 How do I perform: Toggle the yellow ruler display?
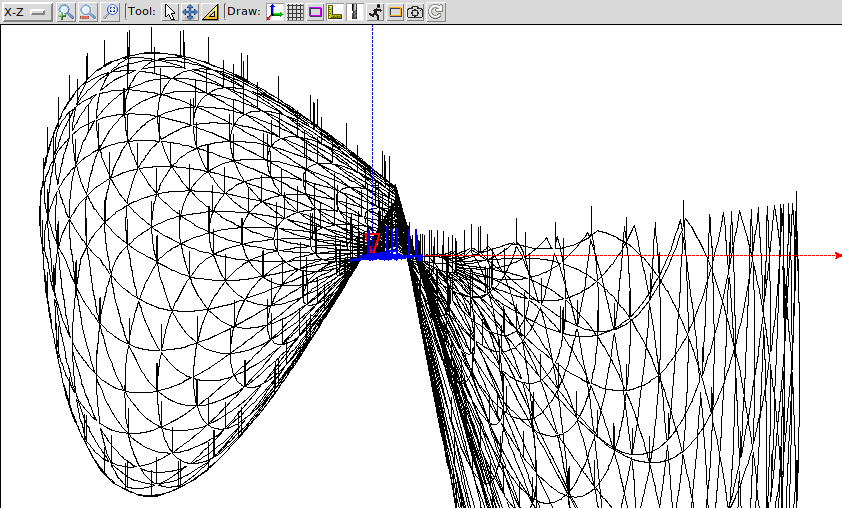click(335, 12)
